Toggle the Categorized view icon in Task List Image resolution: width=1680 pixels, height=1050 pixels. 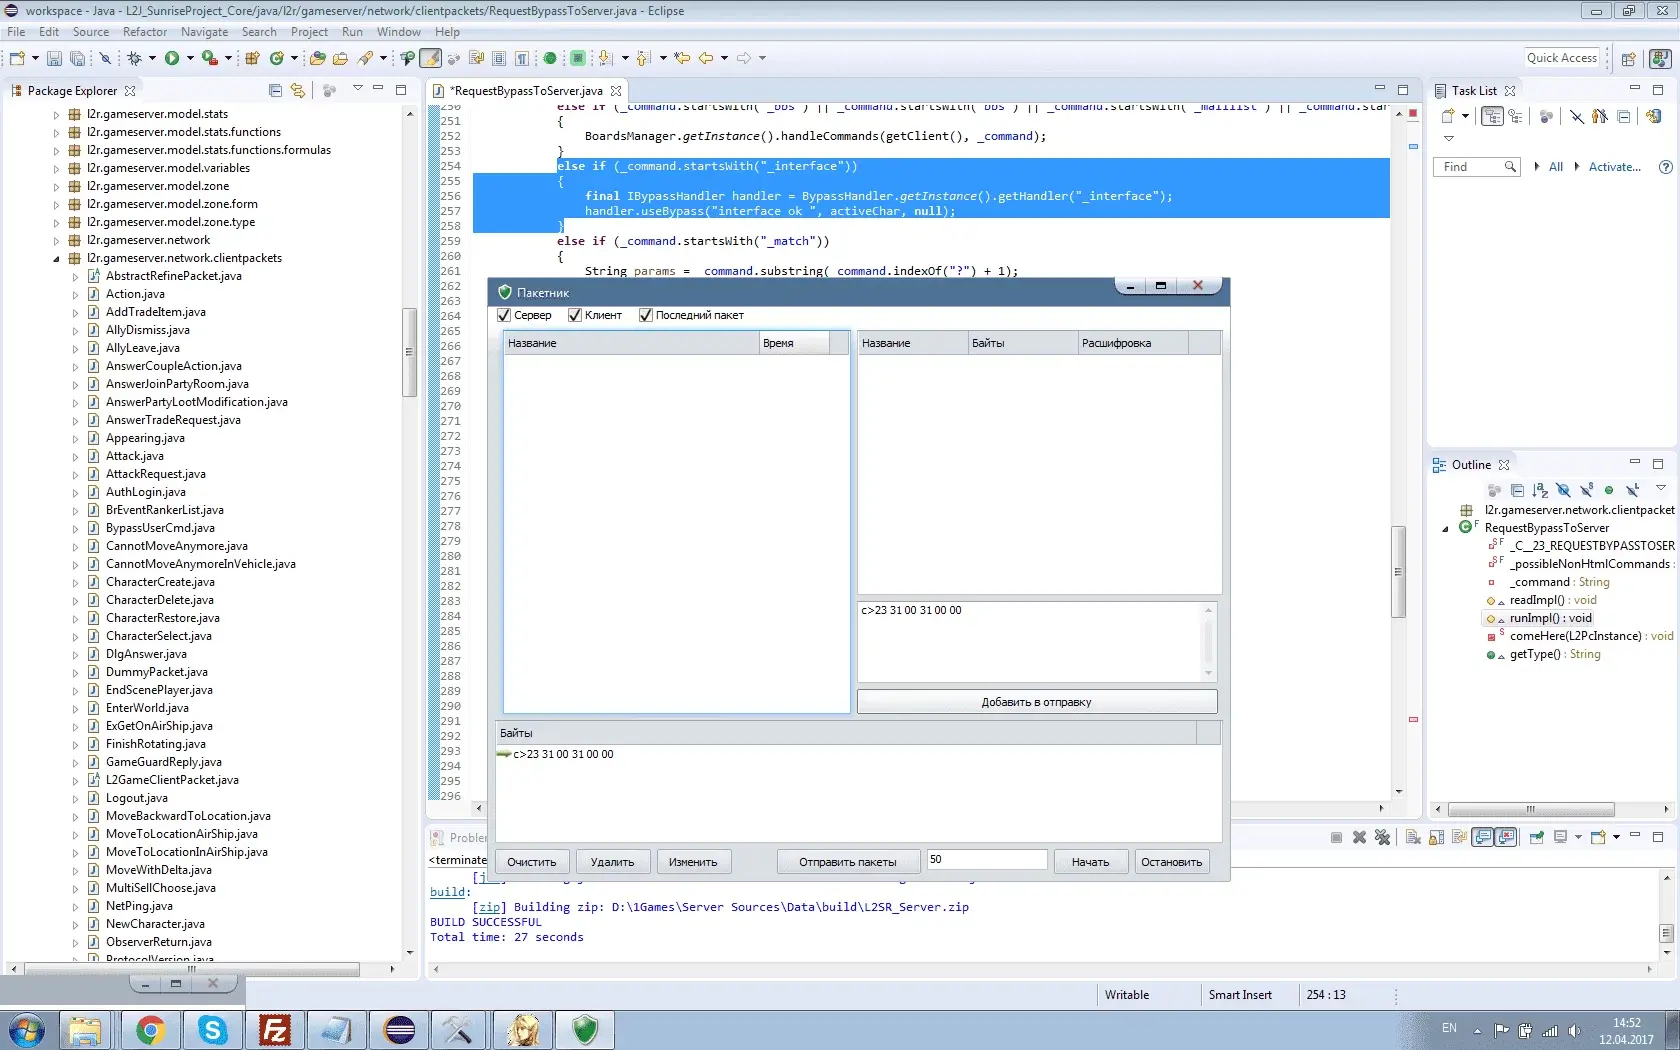pyautogui.click(x=1492, y=116)
